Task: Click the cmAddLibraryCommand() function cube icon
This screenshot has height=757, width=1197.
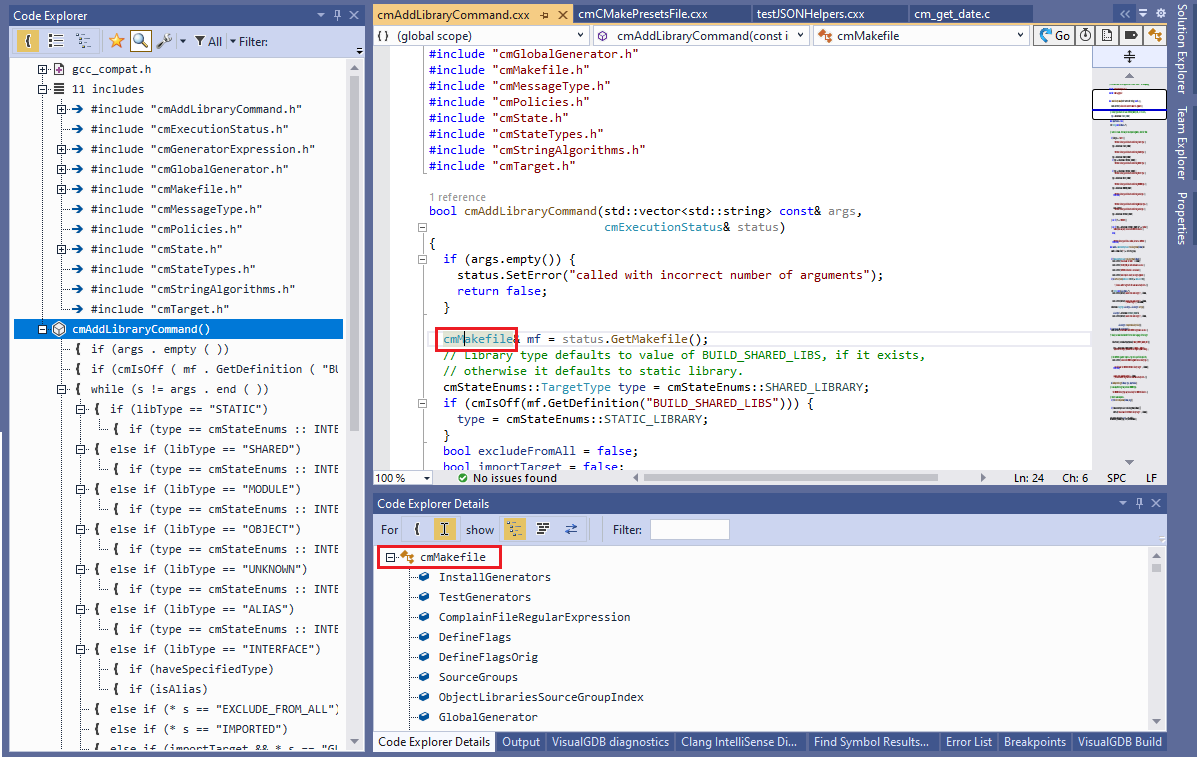Action: tap(59, 329)
